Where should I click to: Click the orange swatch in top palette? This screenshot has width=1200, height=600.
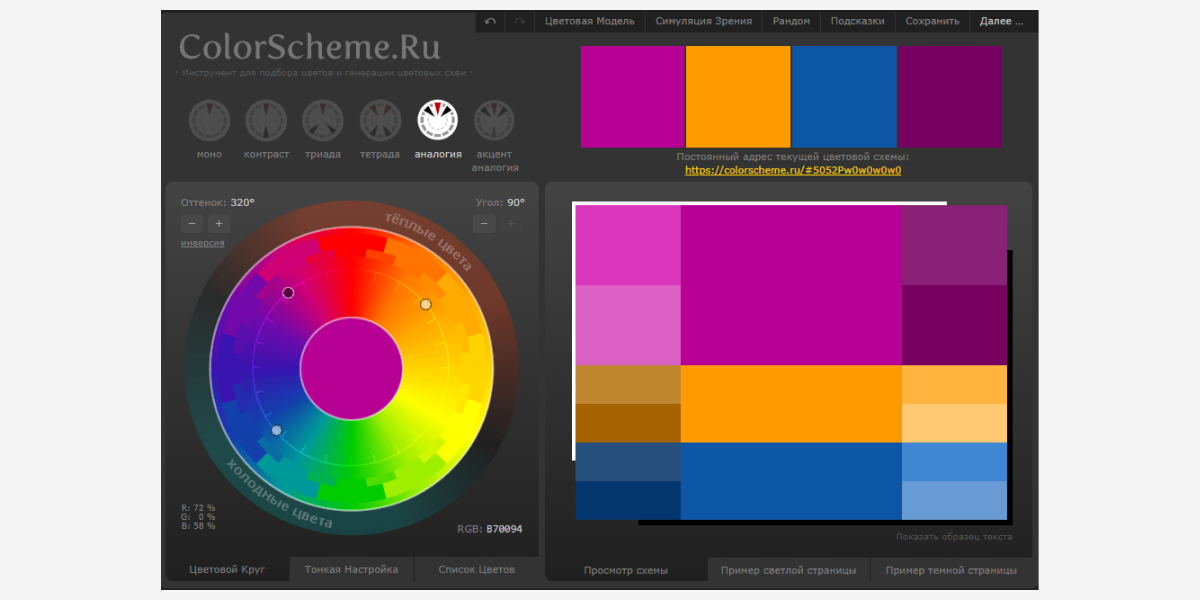(x=738, y=97)
